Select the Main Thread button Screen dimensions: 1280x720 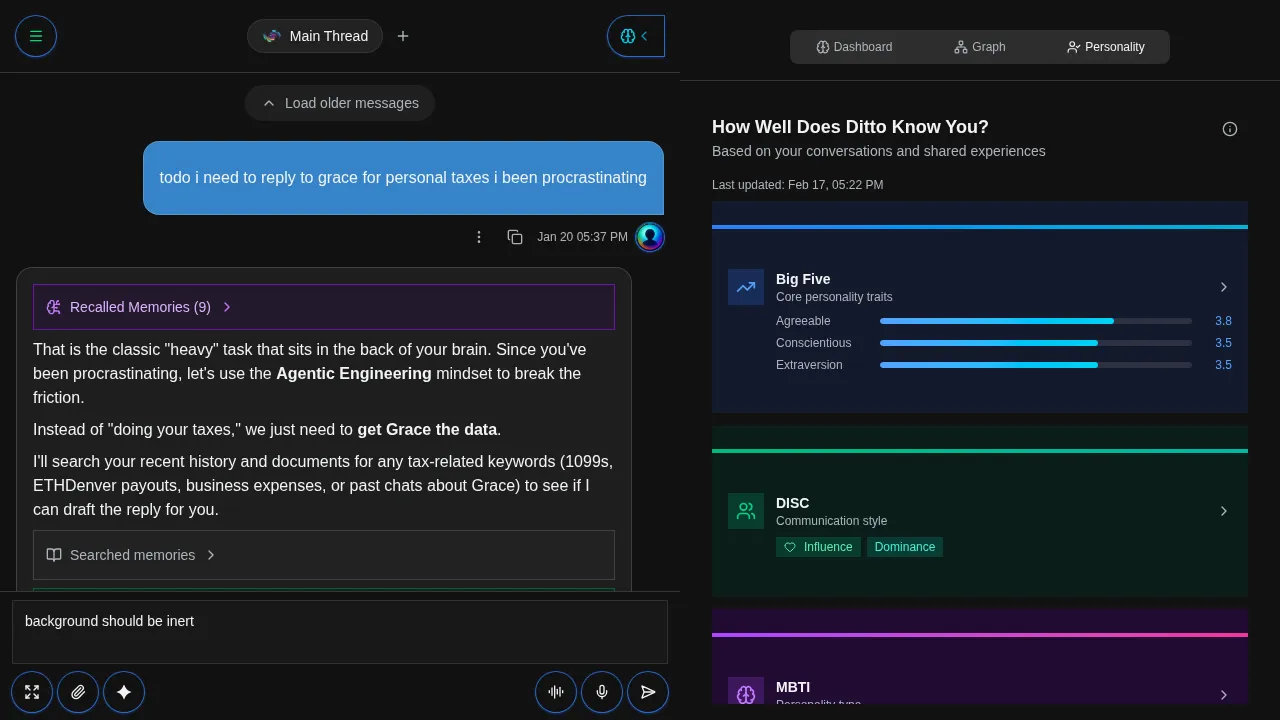coord(315,36)
